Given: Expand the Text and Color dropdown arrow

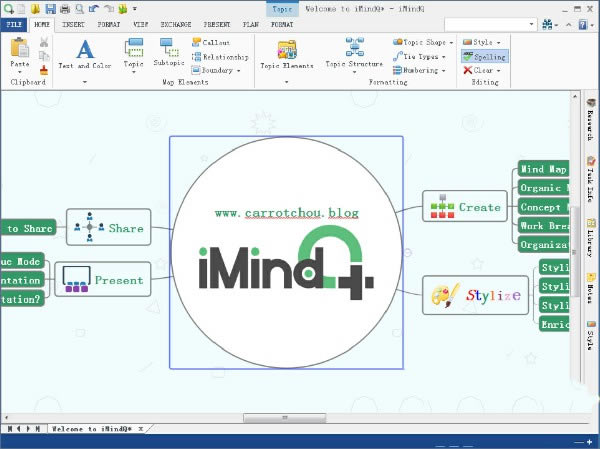Looking at the screenshot, I should (x=85, y=82).
